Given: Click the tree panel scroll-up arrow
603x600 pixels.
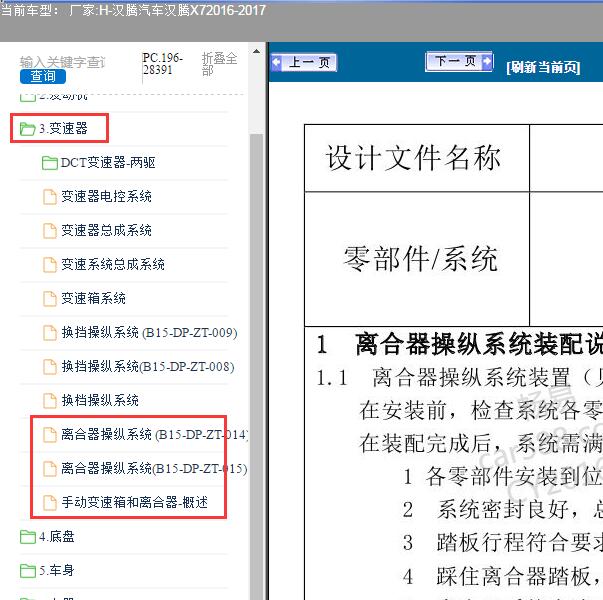Looking at the screenshot, I should [x=257, y=52].
